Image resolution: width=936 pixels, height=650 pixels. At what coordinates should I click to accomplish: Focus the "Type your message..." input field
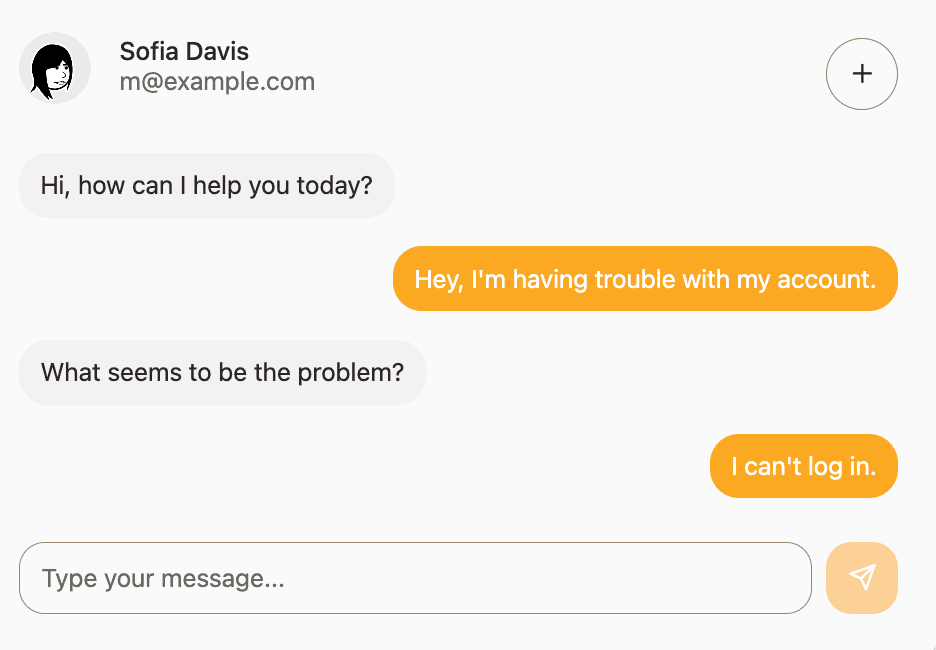click(415, 578)
